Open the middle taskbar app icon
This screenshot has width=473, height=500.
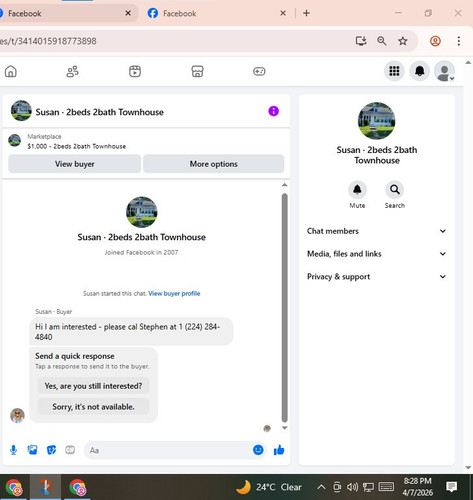pos(46,487)
